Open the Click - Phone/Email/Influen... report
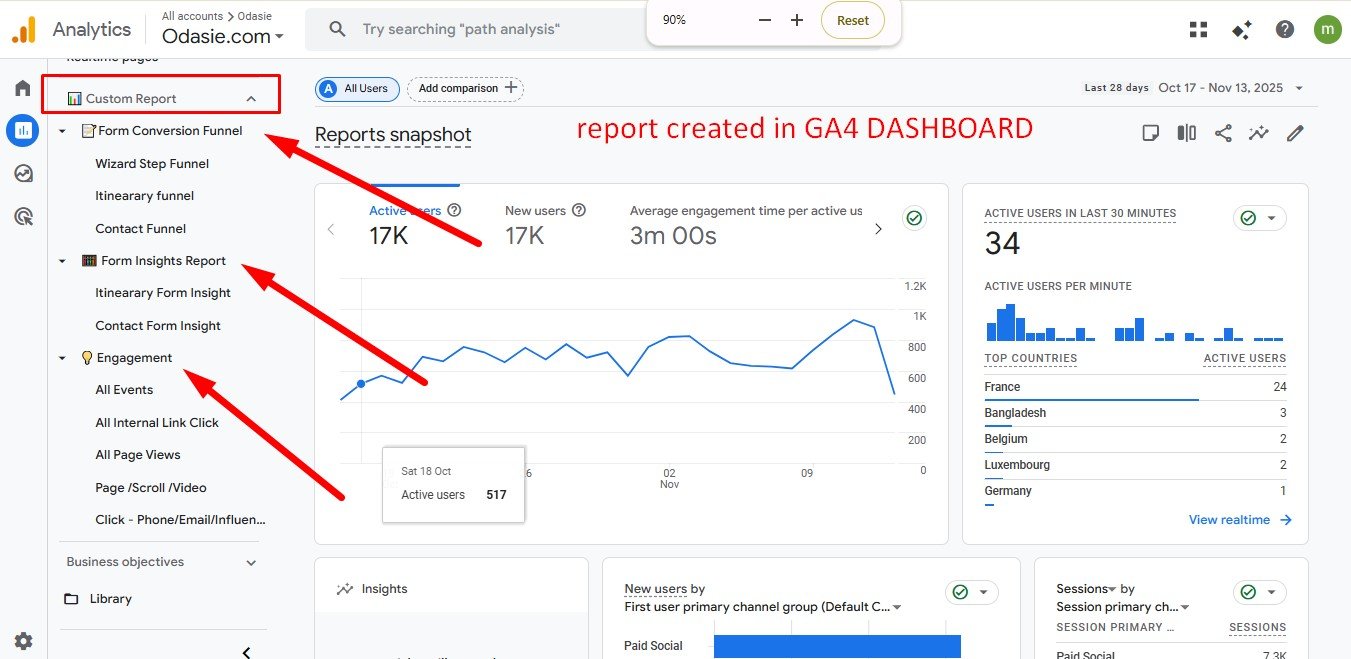Viewport: 1351px width, 659px height. pyautogui.click(x=181, y=520)
